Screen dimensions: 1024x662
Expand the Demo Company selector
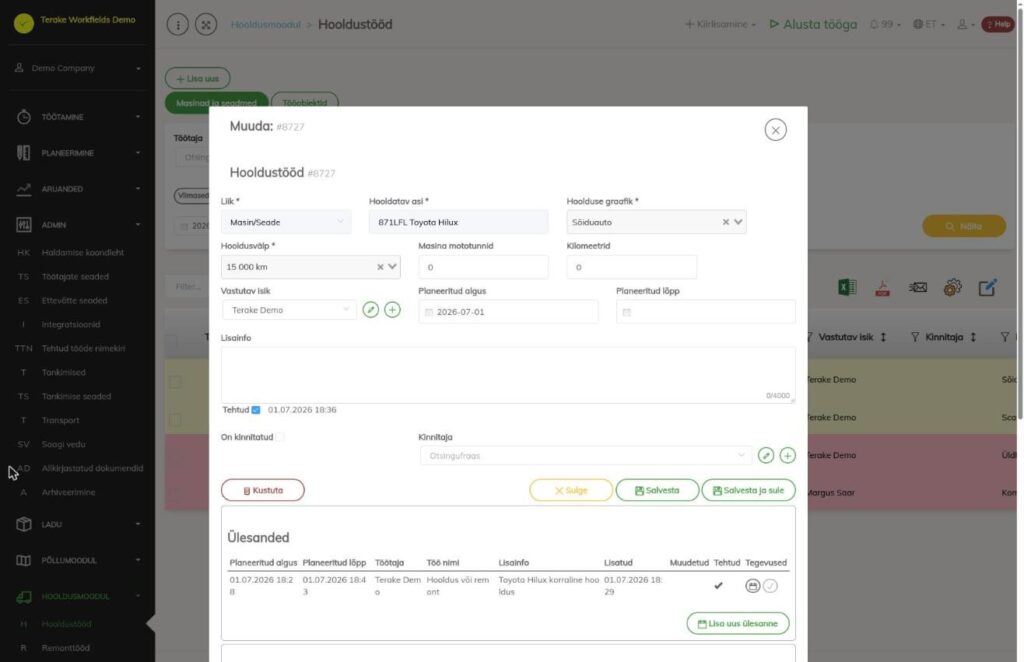point(78,68)
